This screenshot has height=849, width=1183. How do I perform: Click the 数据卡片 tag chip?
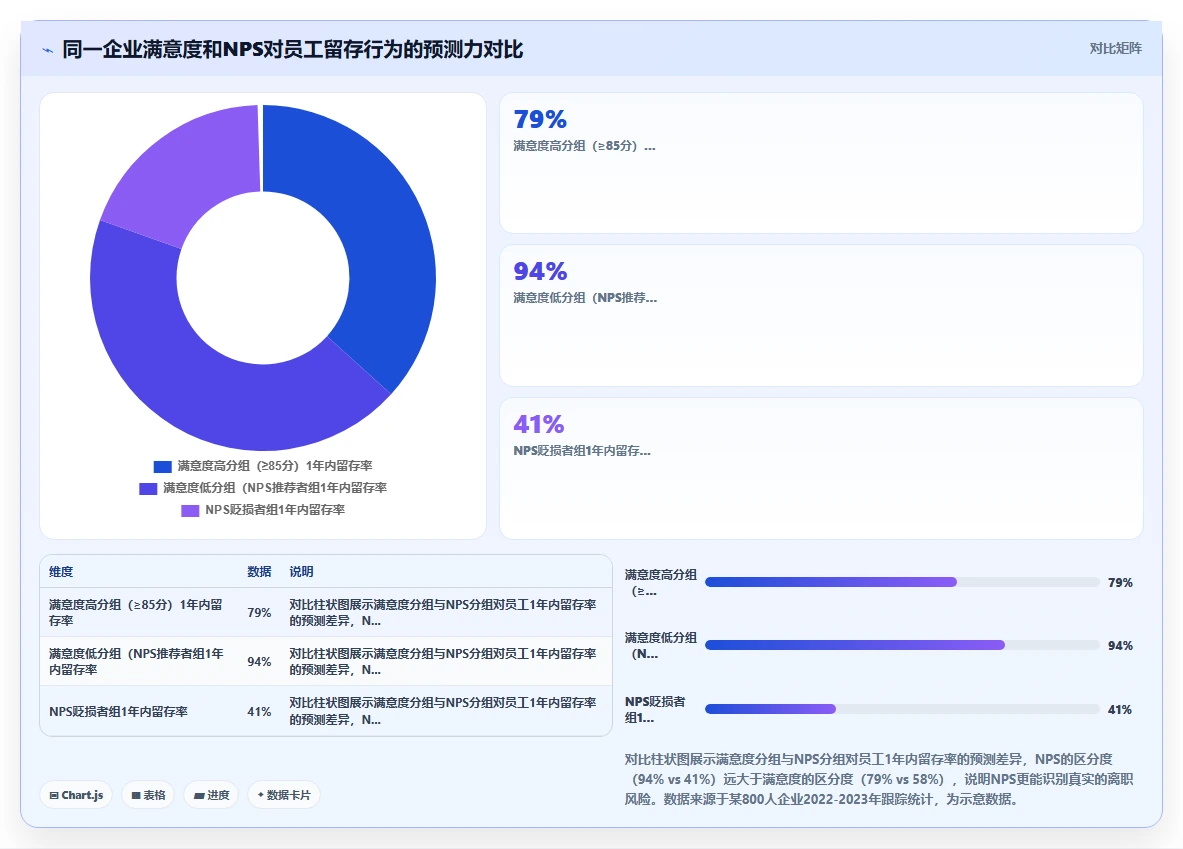coord(284,795)
